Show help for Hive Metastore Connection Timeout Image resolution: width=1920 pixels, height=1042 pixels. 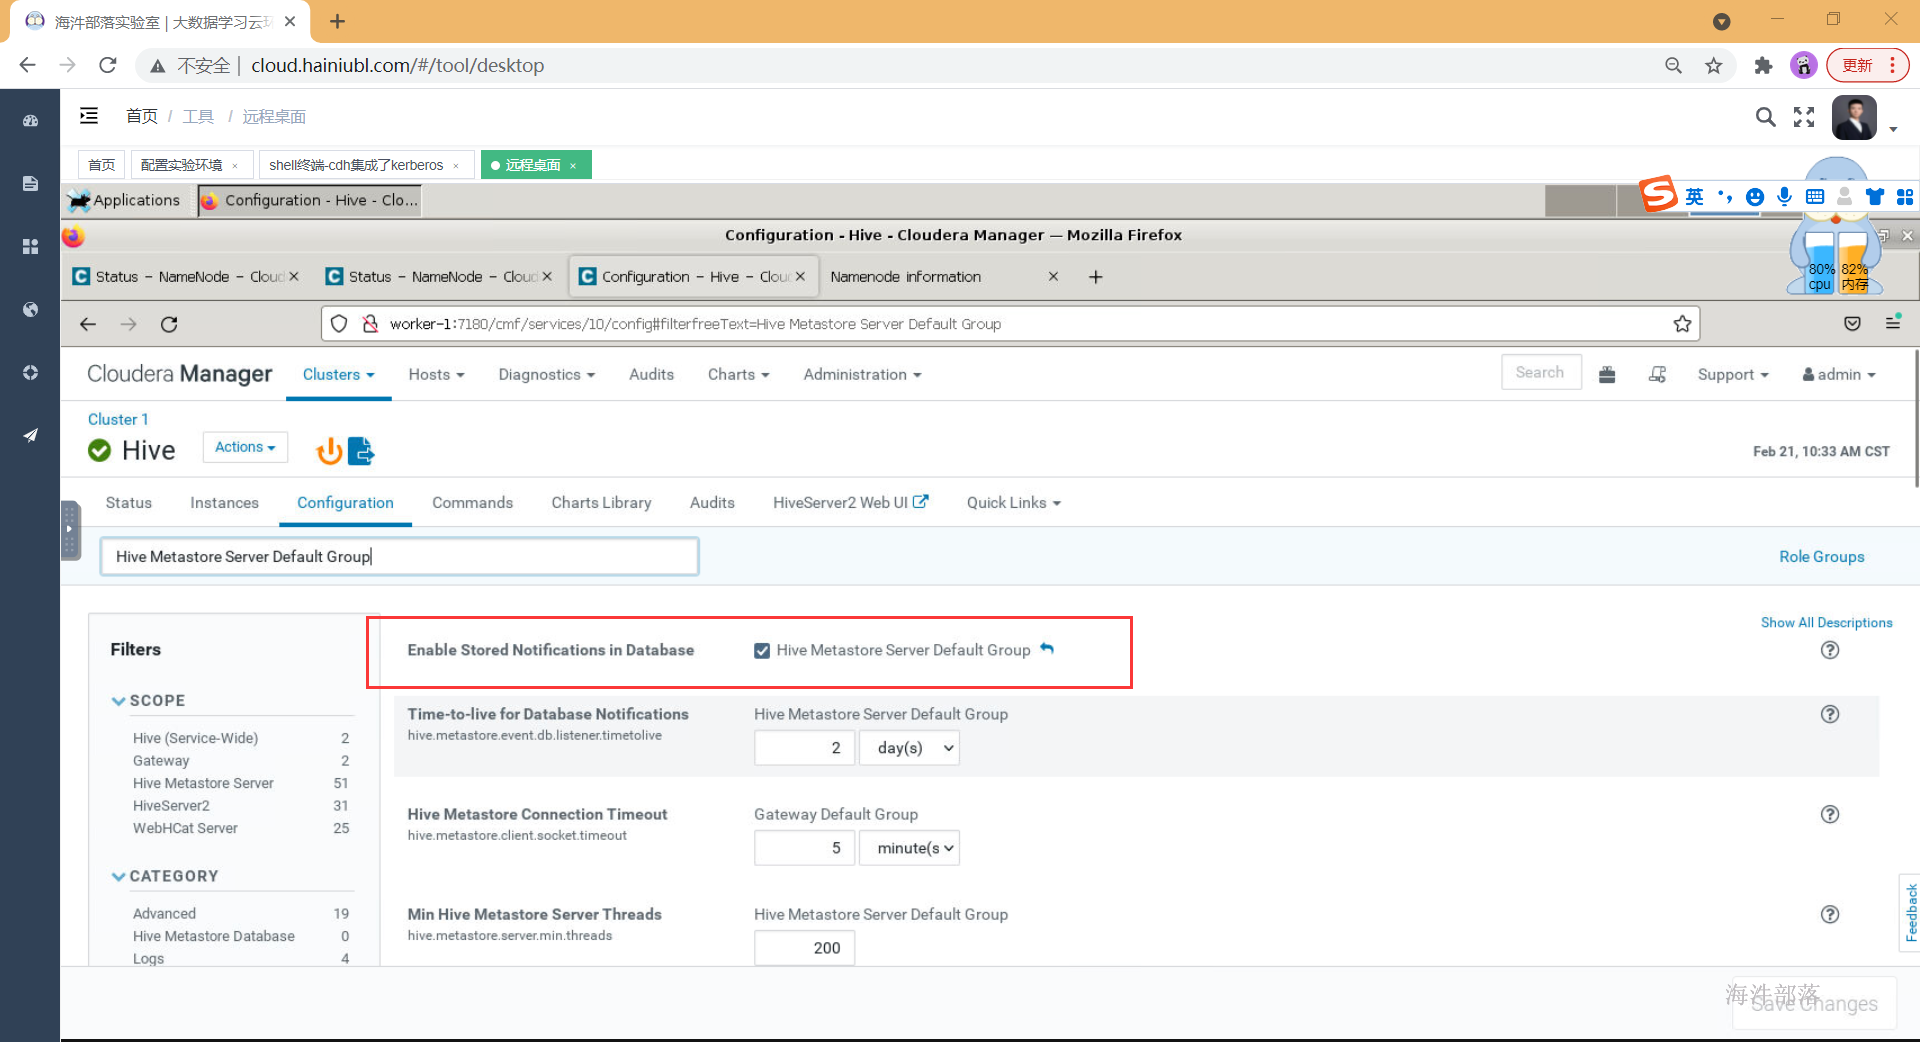click(x=1830, y=814)
